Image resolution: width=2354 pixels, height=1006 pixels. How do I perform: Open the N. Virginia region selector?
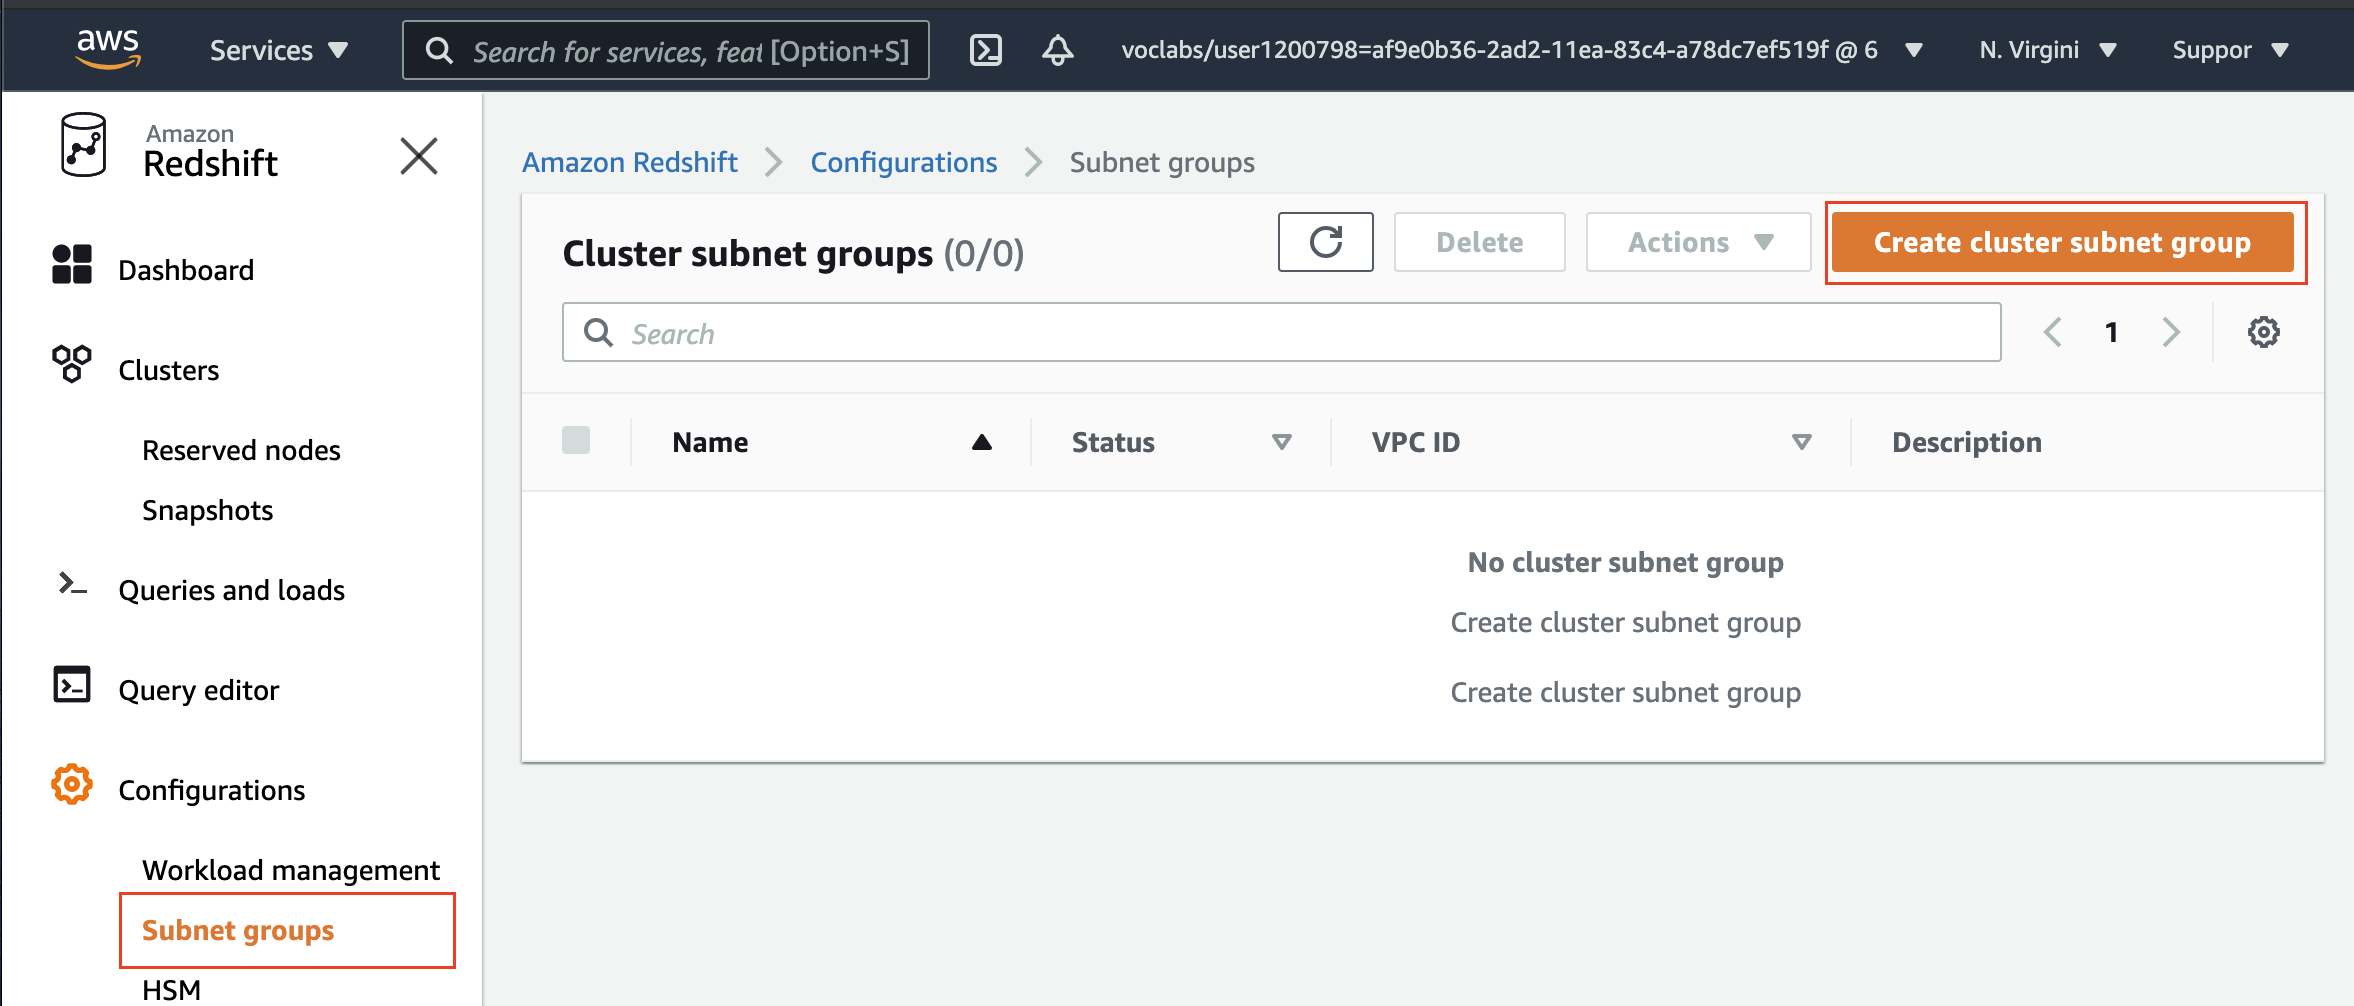(2046, 49)
